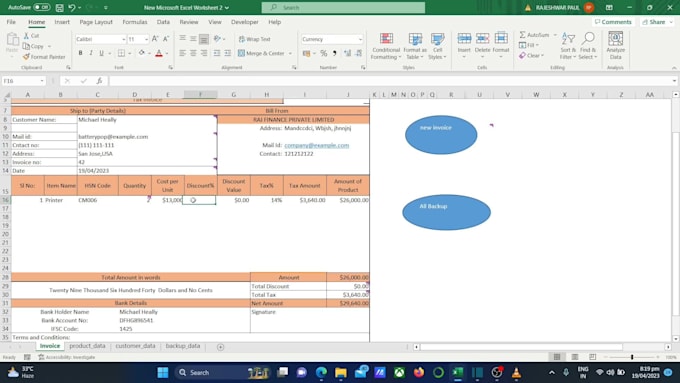Open the Format as Table gallery
The width and height of the screenshot is (680, 383).
415,46
